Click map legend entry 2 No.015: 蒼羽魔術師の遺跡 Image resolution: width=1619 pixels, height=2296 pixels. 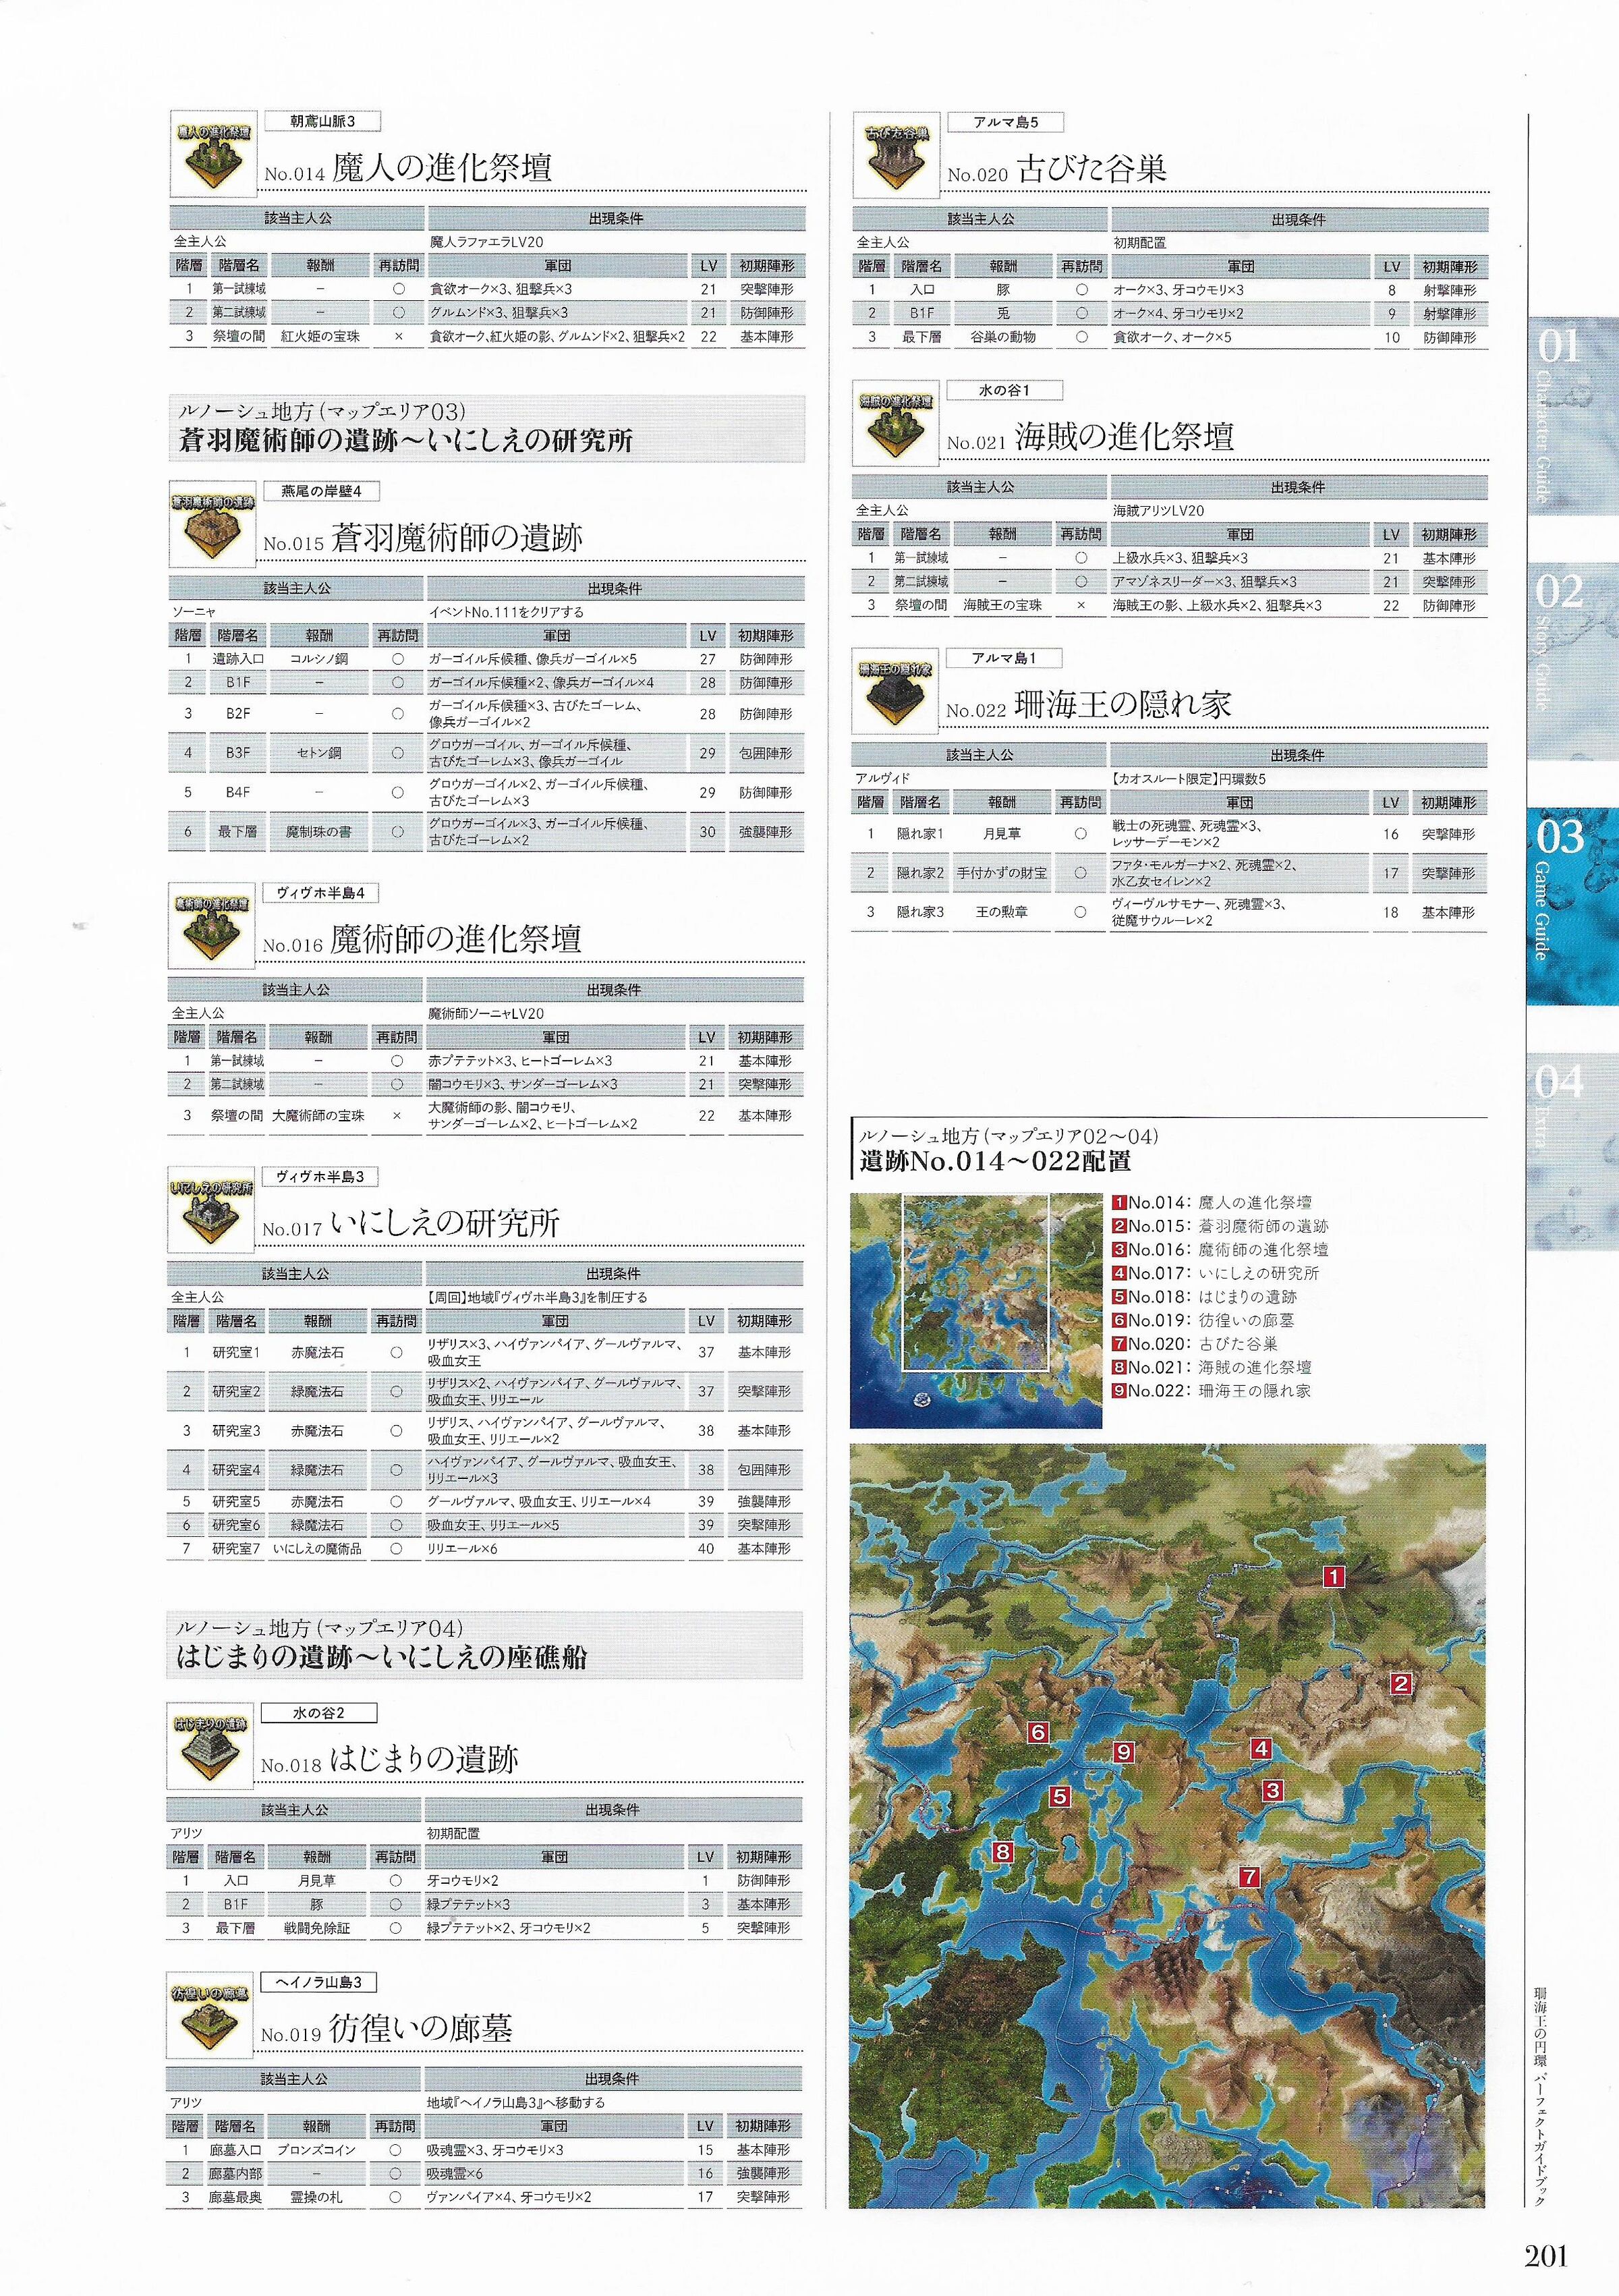[1221, 1226]
